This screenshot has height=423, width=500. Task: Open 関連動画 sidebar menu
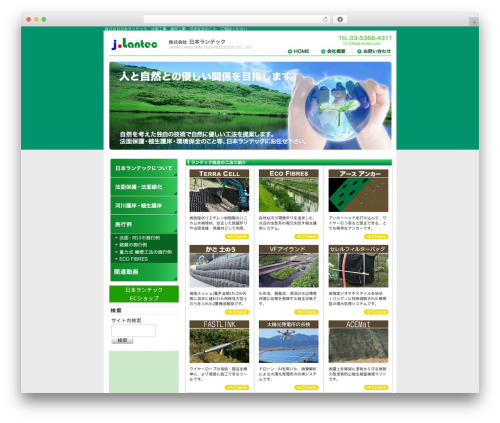tap(144, 272)
